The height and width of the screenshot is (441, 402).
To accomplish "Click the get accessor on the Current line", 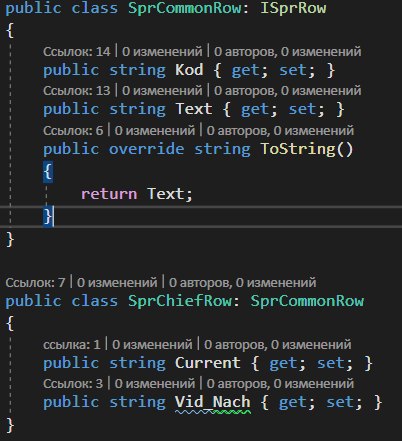I will 283,363.
